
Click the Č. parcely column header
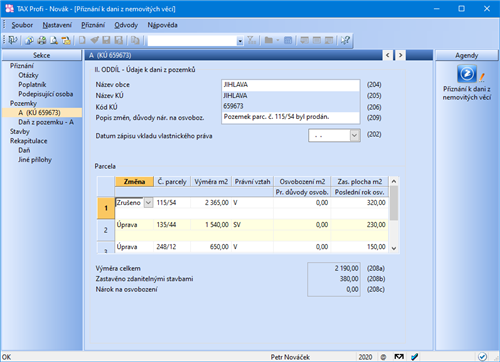(172, 181)
